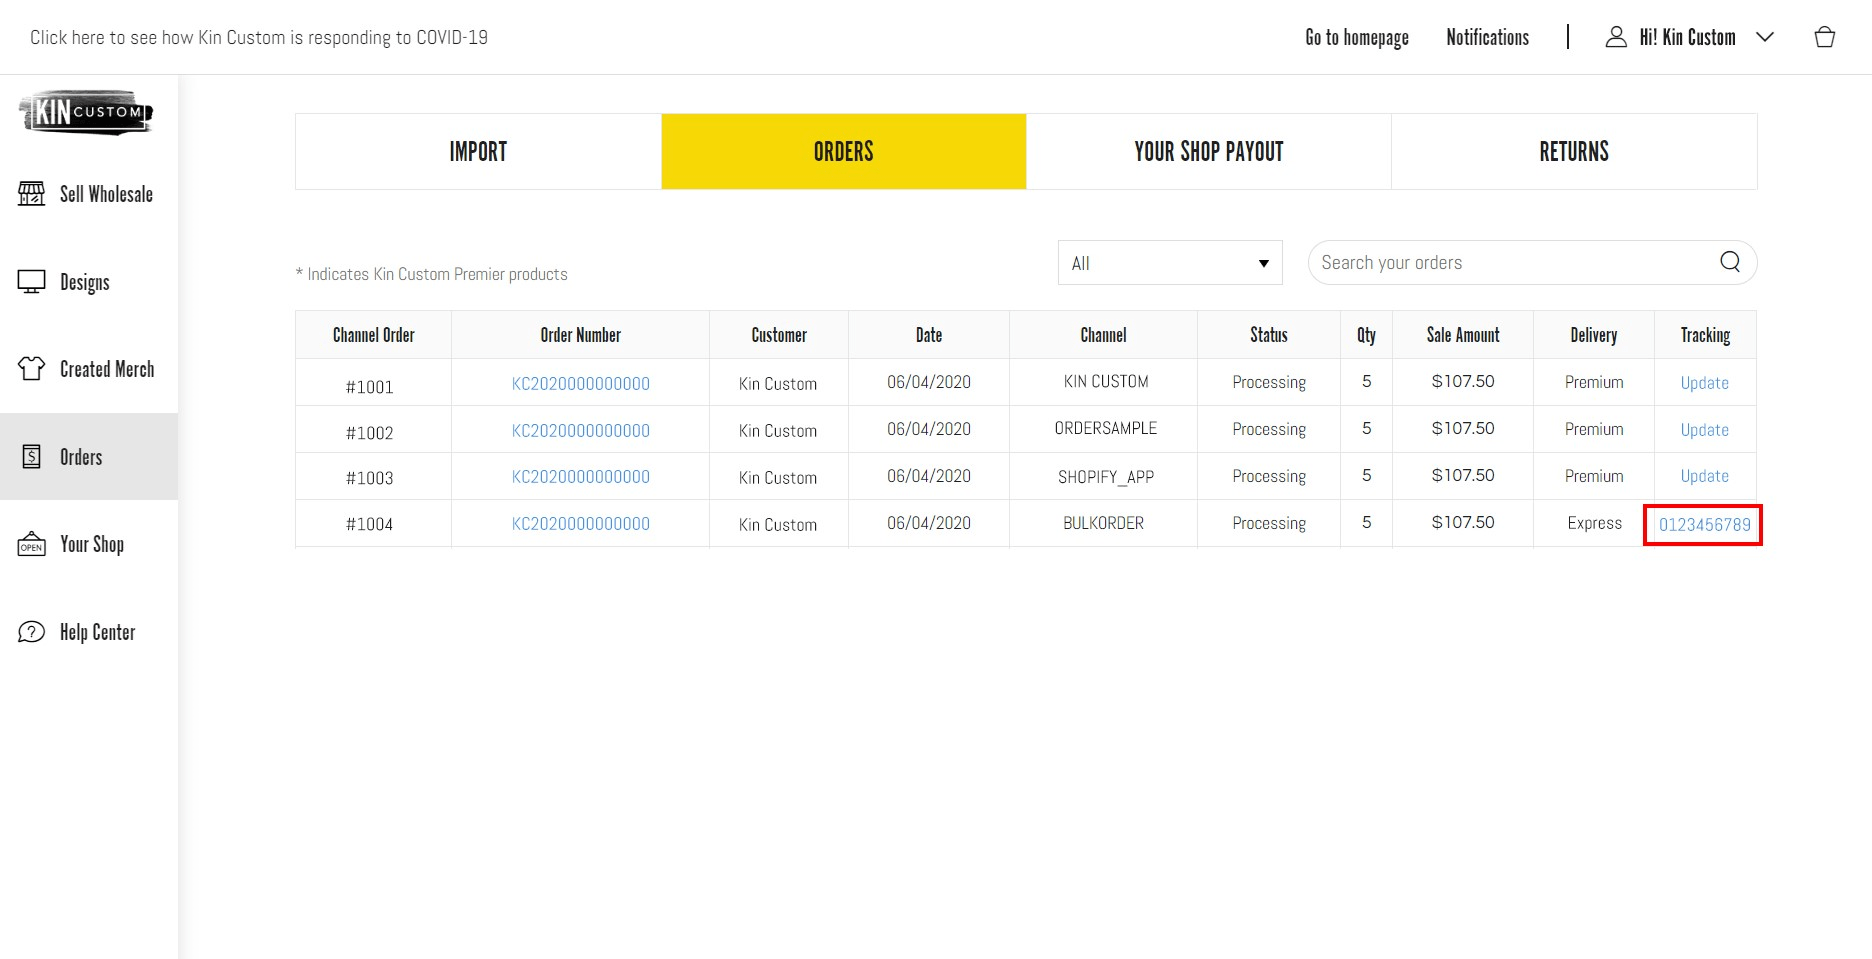Image resolution: width=1872 pixels, height=959 pixels.
Task: Click the Kin Custom logo
Action: coord(84,112)
